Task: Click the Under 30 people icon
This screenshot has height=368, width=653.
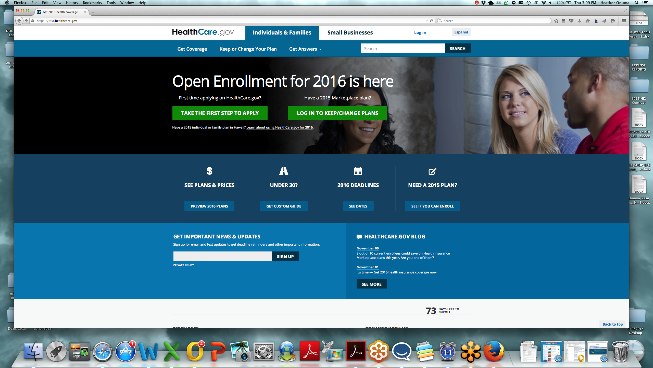Action: click(284, 171)
